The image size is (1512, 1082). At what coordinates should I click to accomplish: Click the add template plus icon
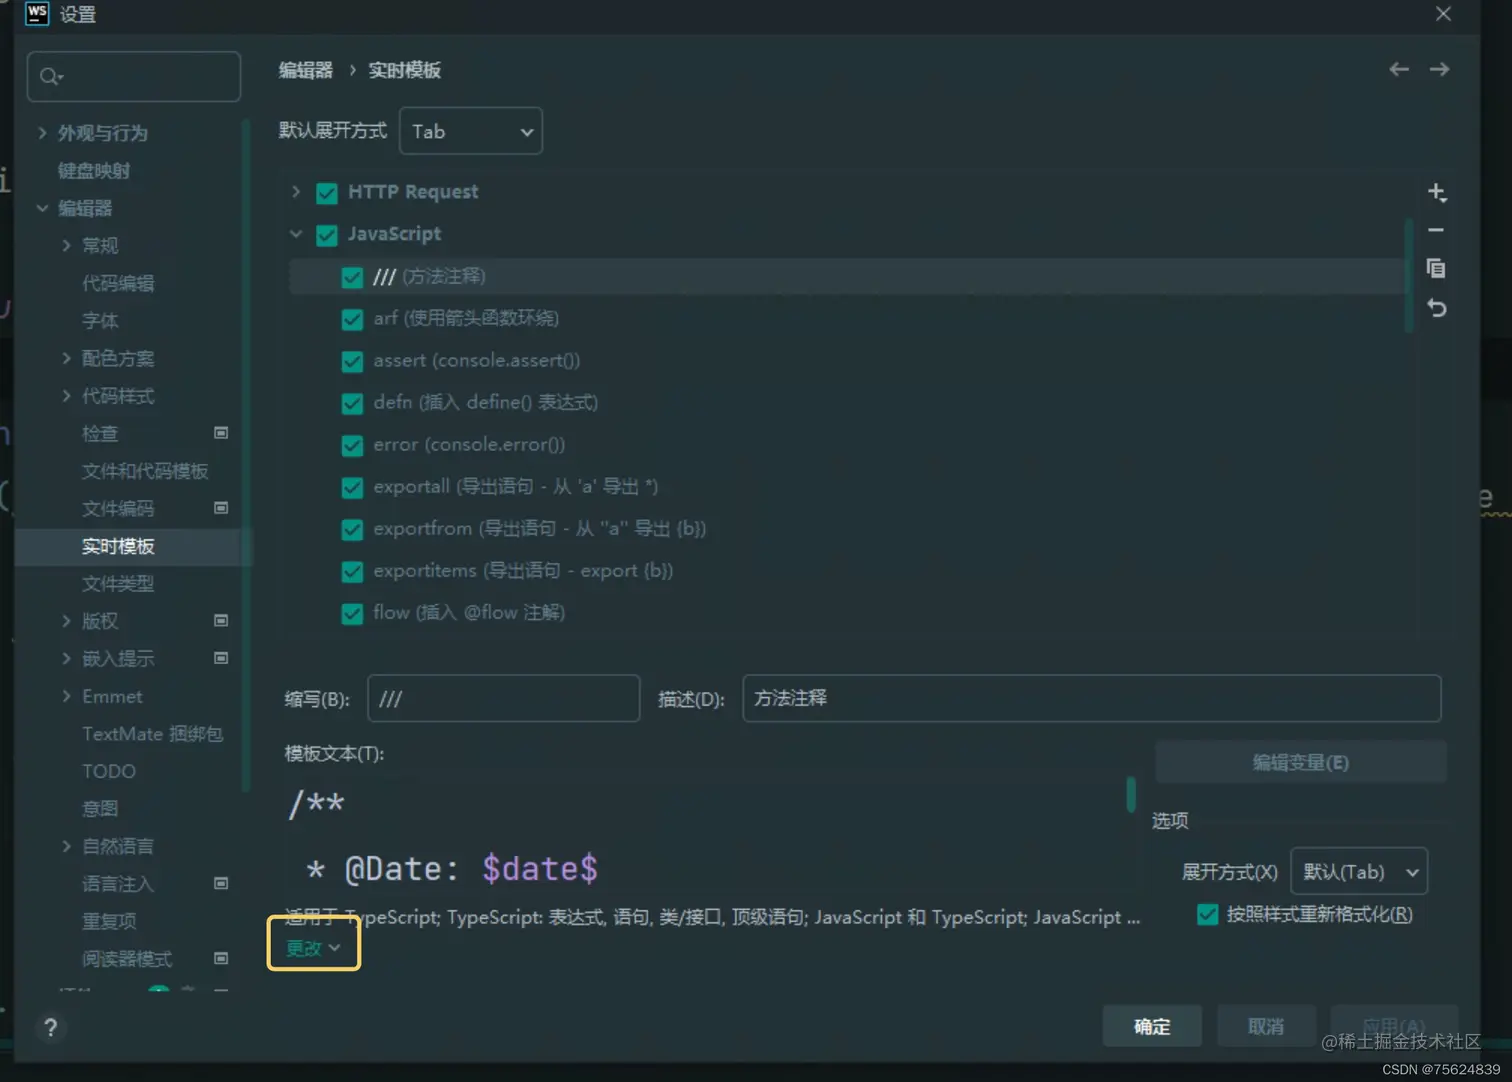tap(1437, 192)
